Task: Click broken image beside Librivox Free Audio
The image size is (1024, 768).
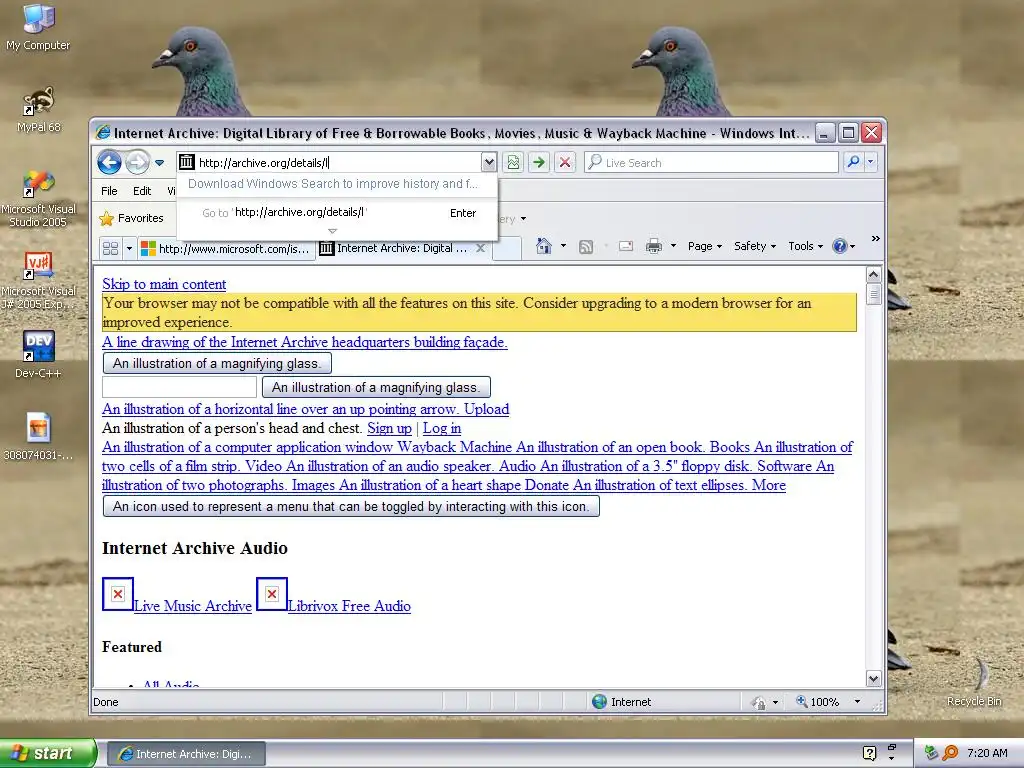Action: click(x=272, y=594)
